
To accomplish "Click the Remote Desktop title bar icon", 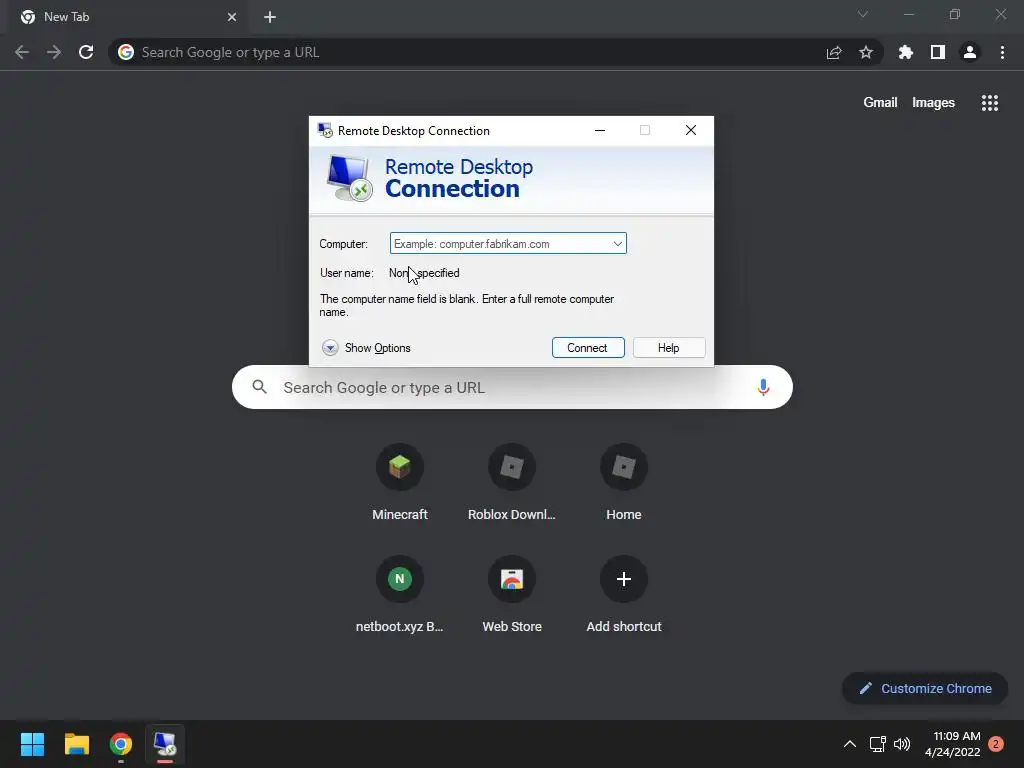I will pyautogui.click(x=325, y=130).
